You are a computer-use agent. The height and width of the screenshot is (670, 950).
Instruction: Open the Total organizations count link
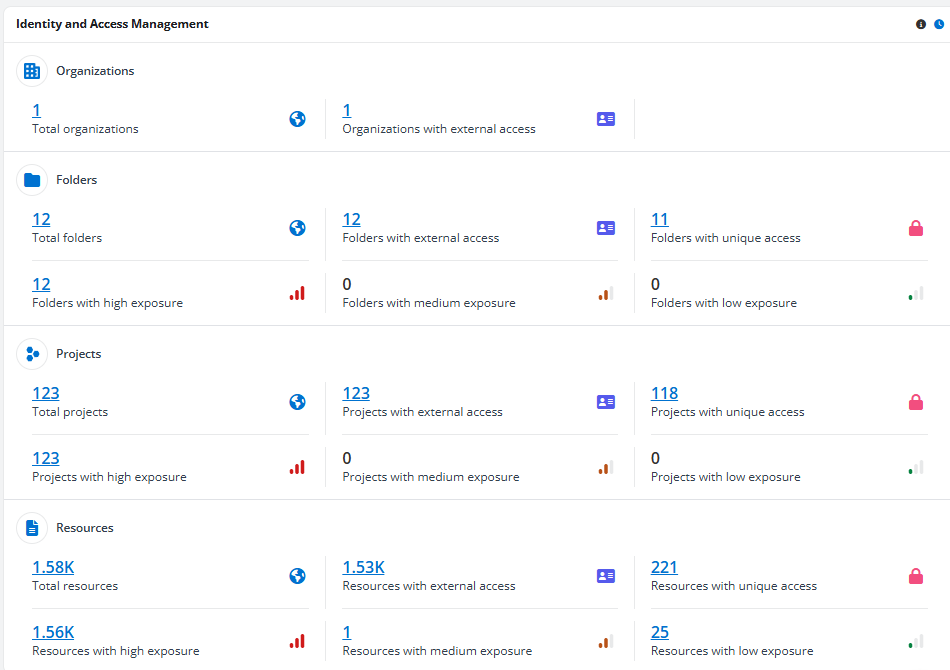pos(36,110)
